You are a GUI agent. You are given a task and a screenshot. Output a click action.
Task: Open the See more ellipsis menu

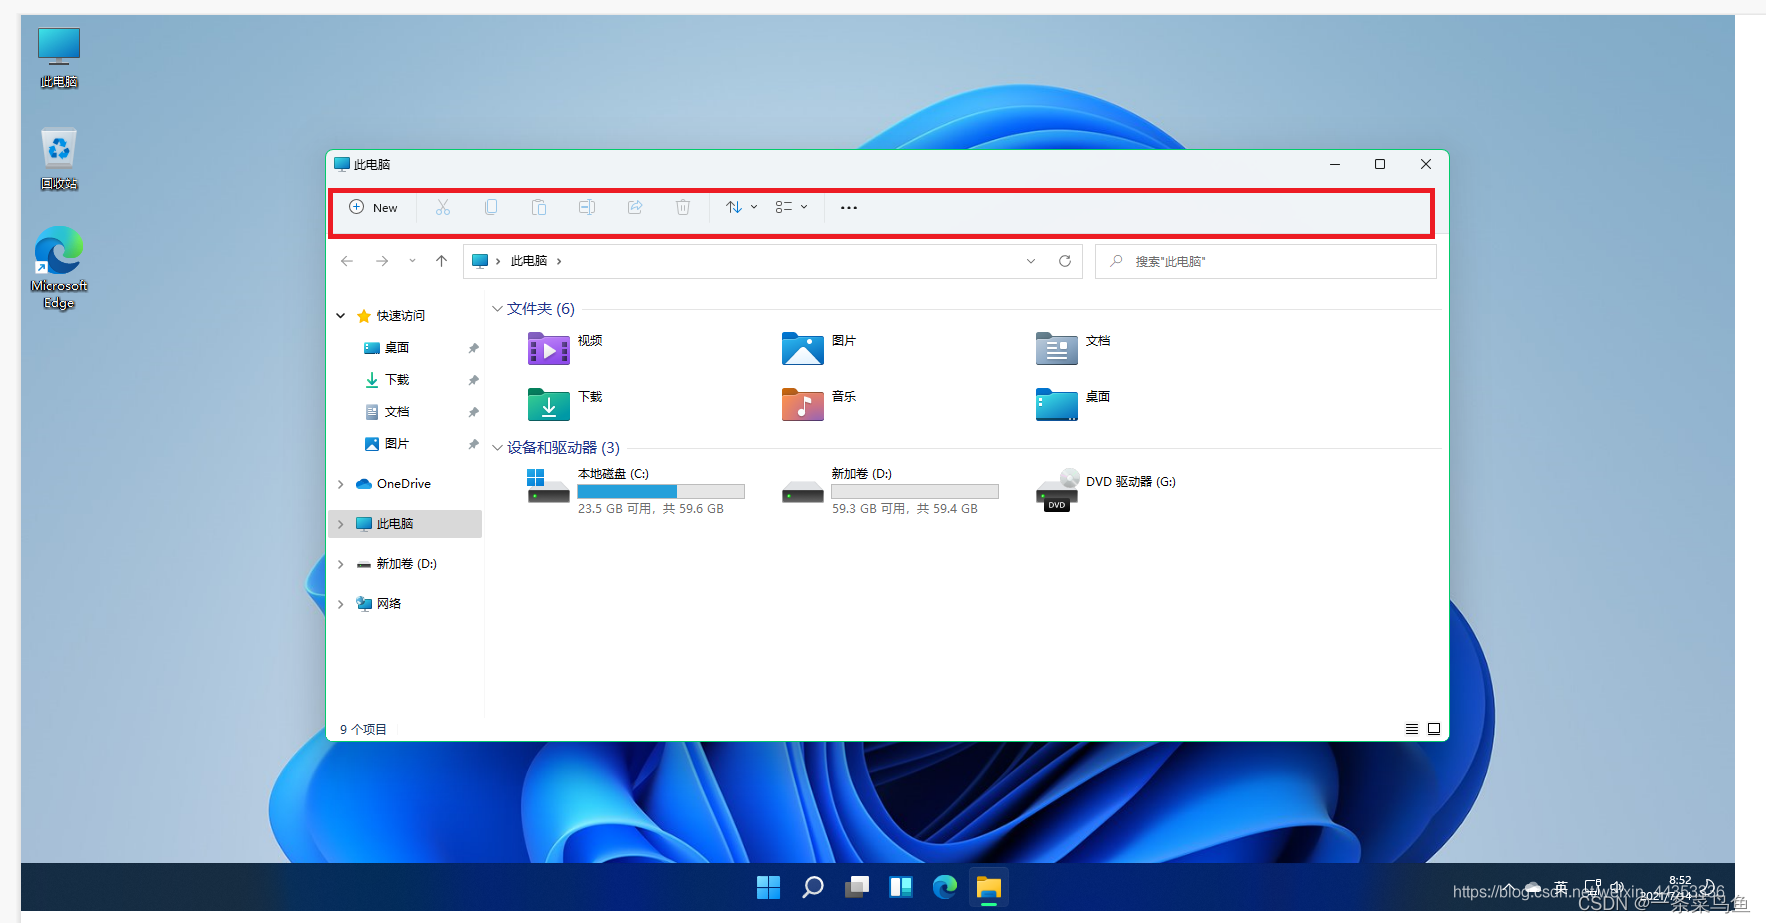[x=849, y=208]
